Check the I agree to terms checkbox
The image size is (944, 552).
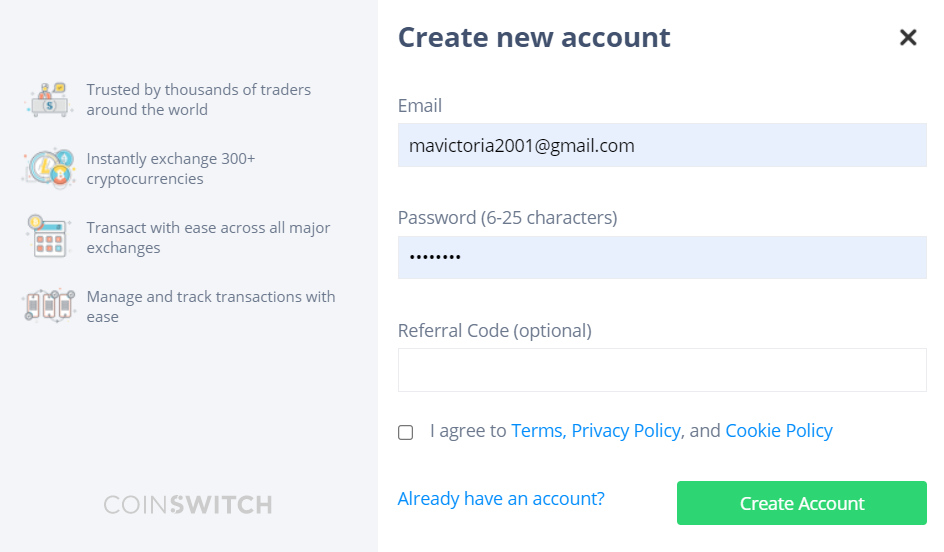pos(406,432)
